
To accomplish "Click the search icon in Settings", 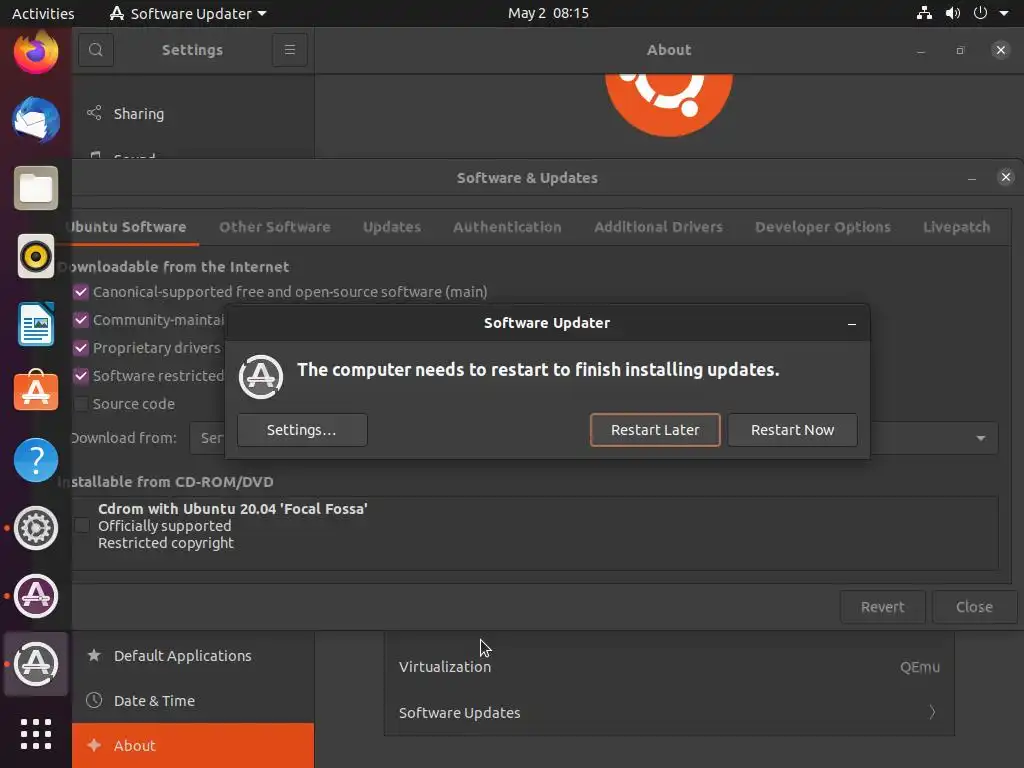I will 96,50.
